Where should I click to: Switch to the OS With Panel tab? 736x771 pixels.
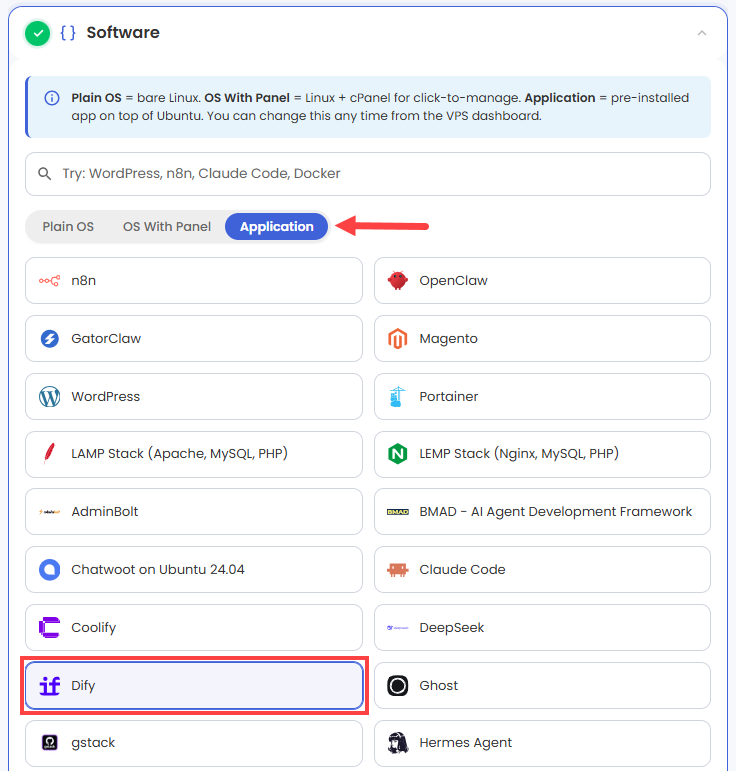click(167, 227)
